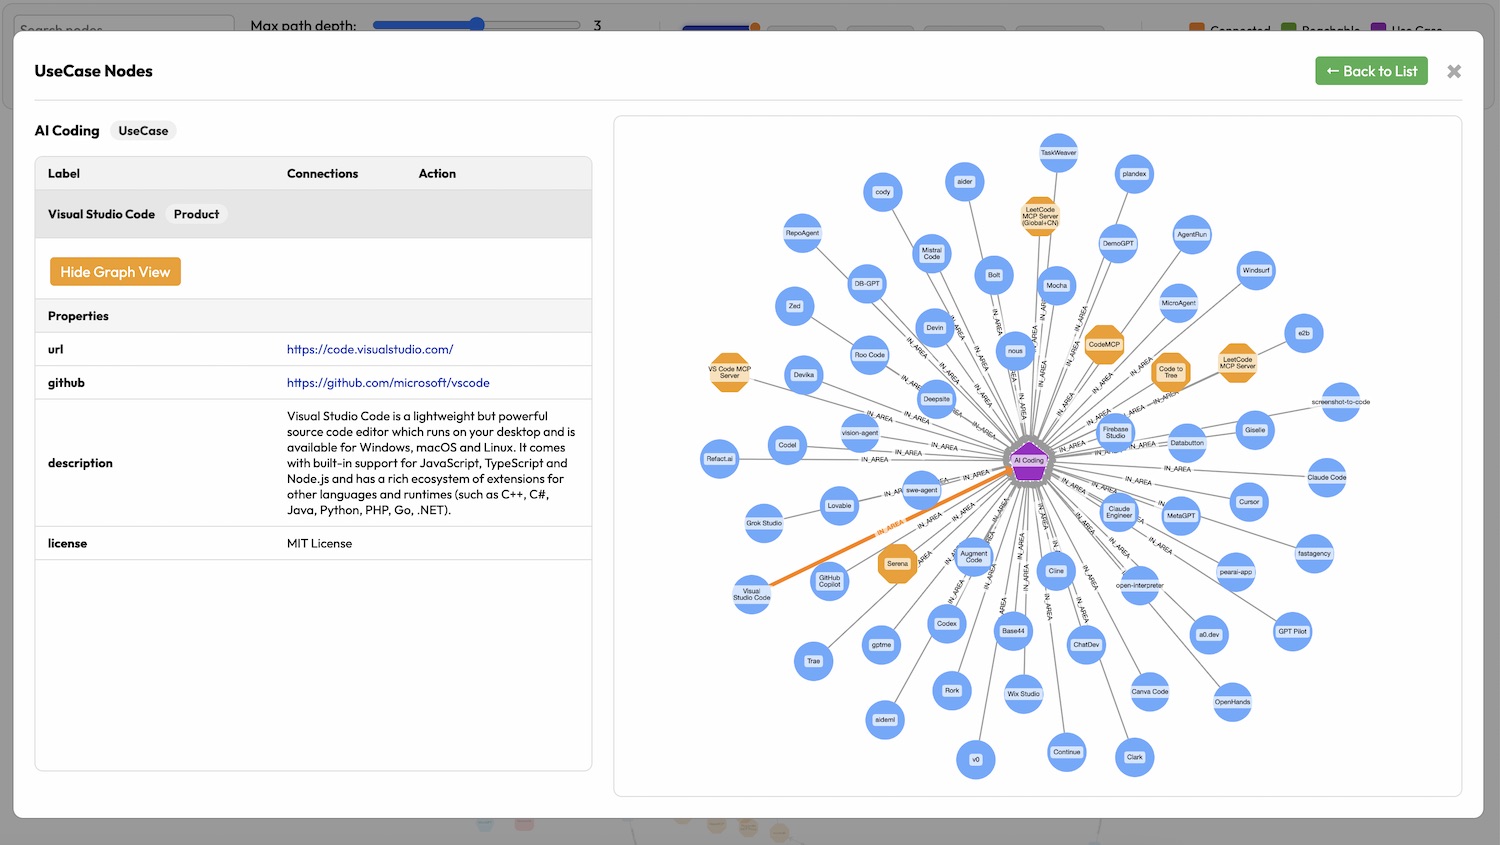Select the aider node
The width and height of the screenshot is (1500, 845).
[964, 182]
